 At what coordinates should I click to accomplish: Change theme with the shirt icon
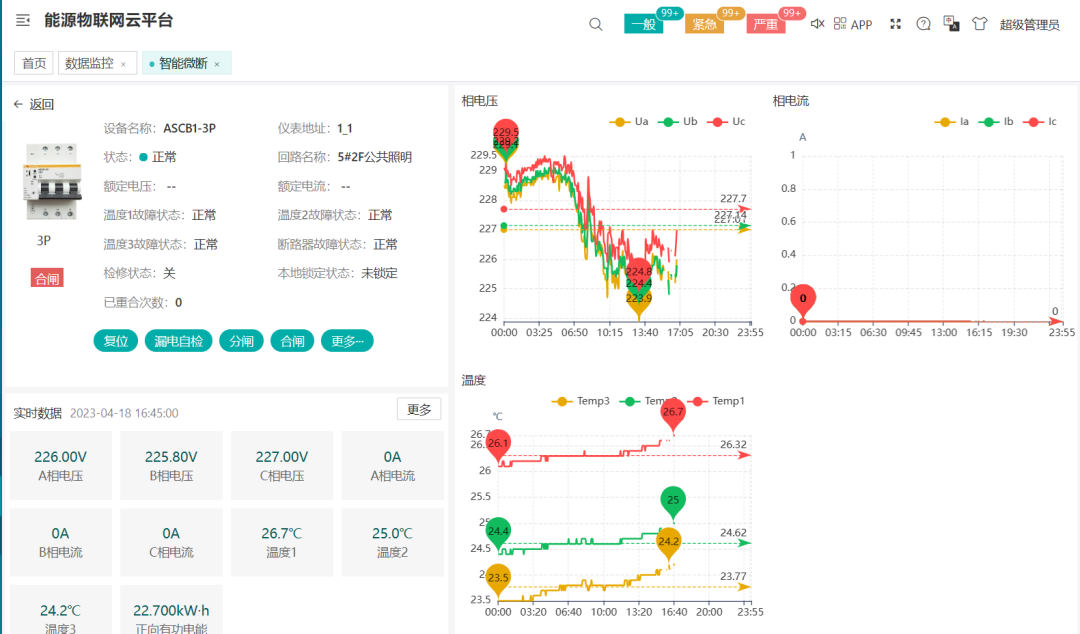point(979,23)
